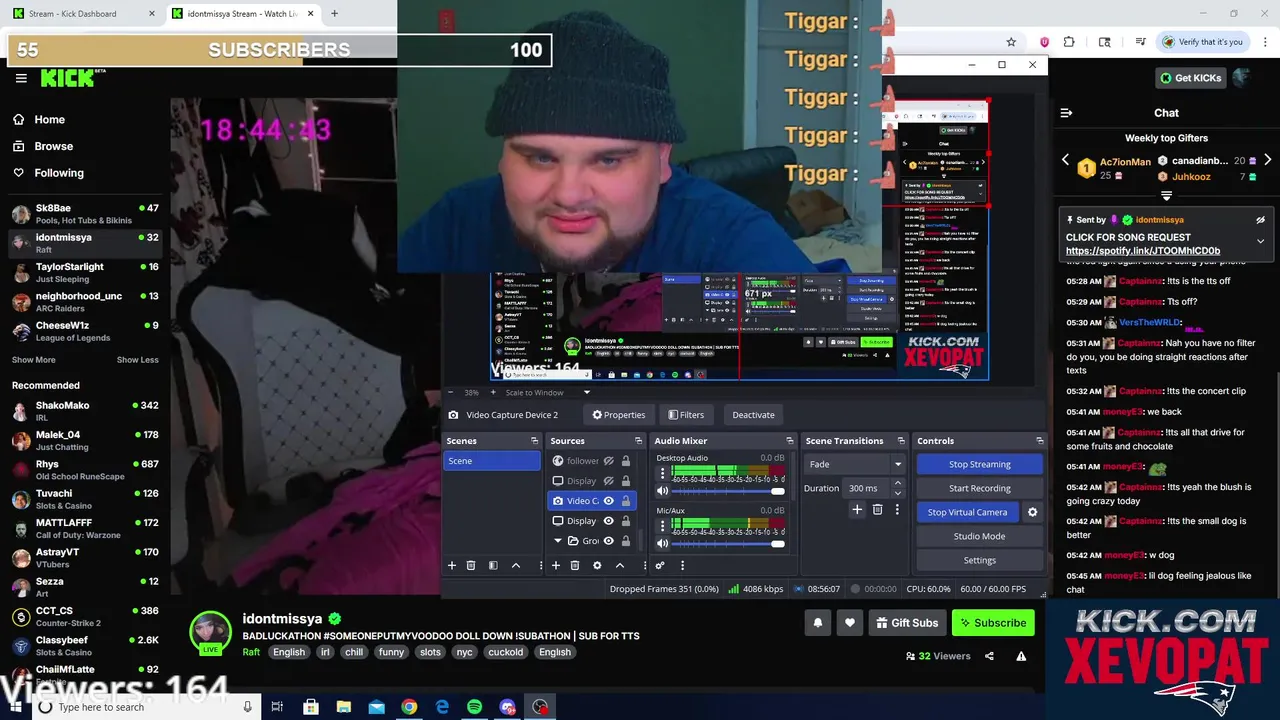This screenshot has height=720, width=1280.
Task: Open the browser extensions puzzle icon
Action: tap(1069, 42)
